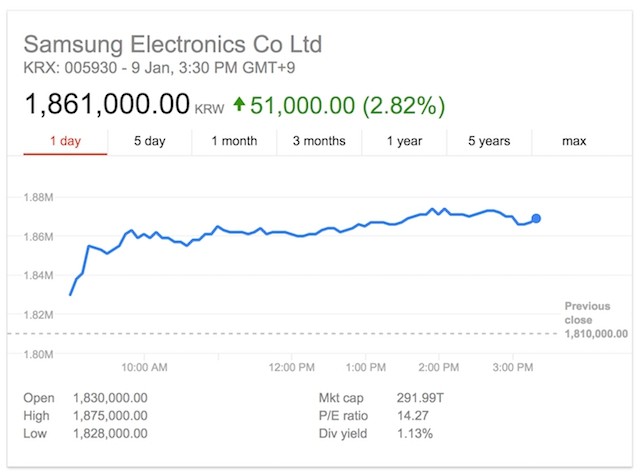Click the Previous close label
Image resolution: width=640 pixels, height=472 pixels.
[587, 313]
